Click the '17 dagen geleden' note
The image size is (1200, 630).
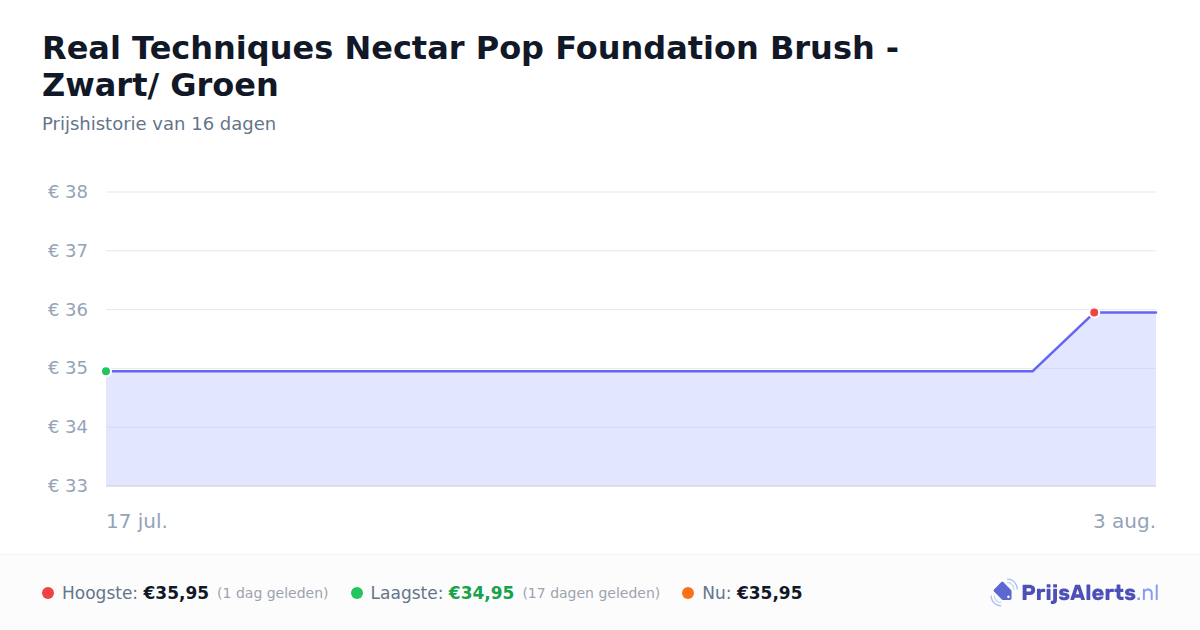point(591,593)
